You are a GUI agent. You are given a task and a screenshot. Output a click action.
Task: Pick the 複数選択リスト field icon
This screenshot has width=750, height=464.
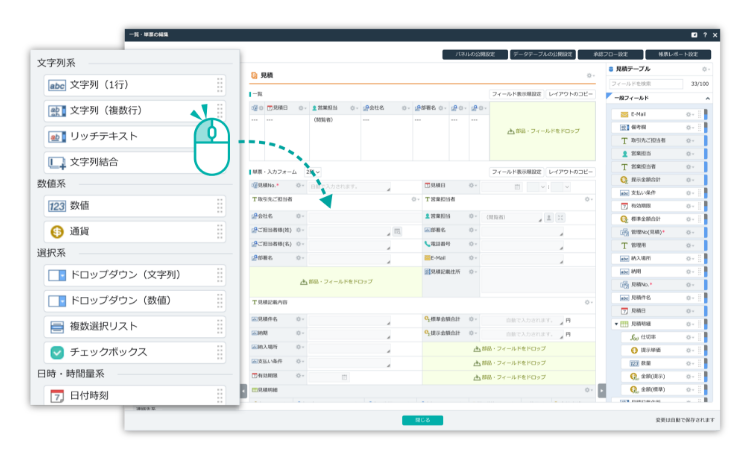point(56,326)
